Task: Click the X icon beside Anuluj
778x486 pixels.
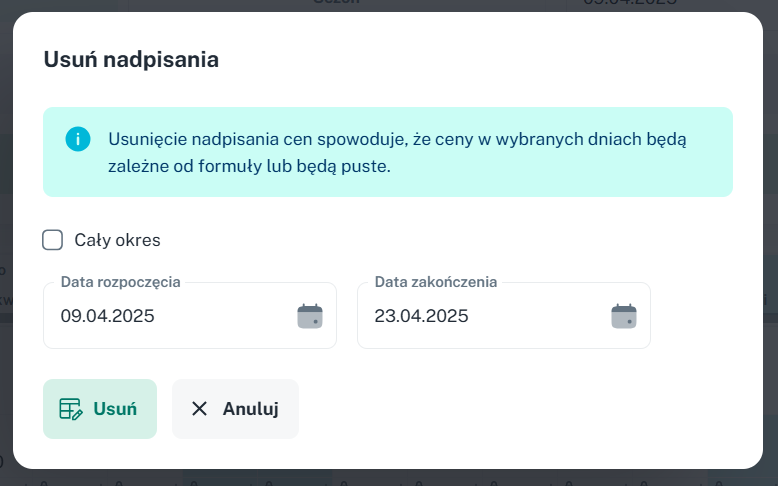Action: (199, 409)
